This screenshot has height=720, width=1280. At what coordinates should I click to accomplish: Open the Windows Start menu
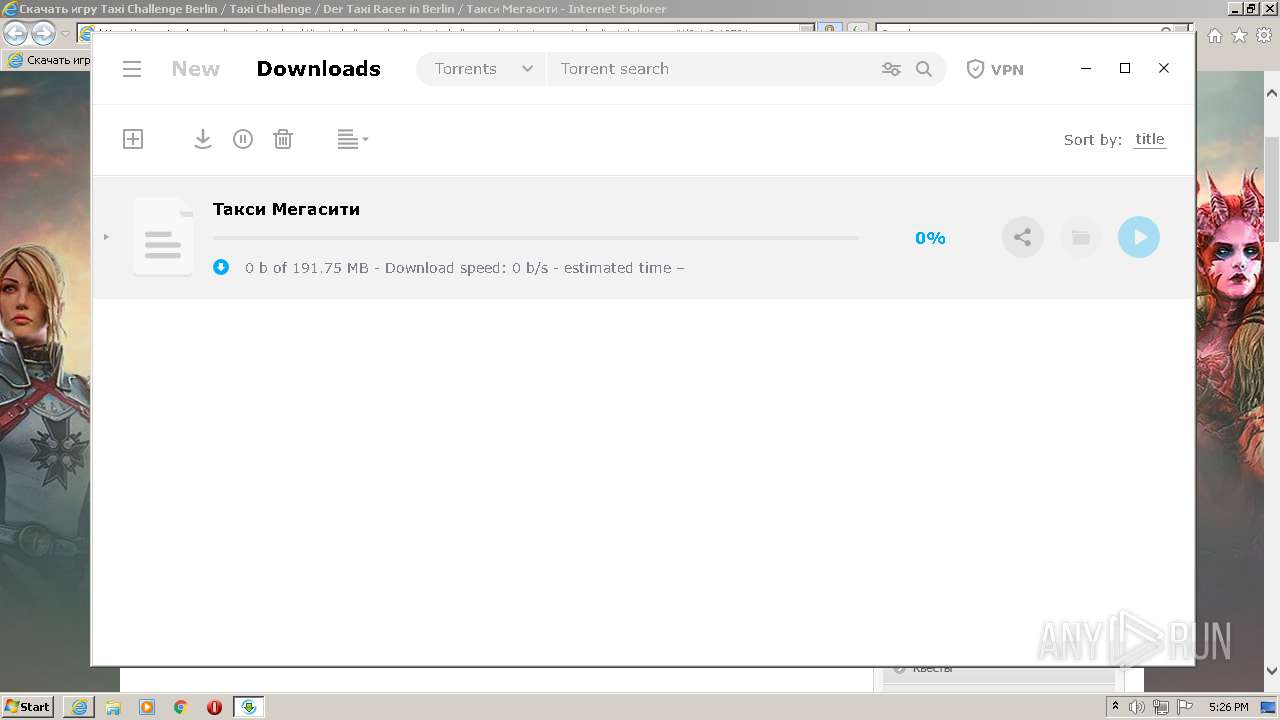click(x=28, y=707)
